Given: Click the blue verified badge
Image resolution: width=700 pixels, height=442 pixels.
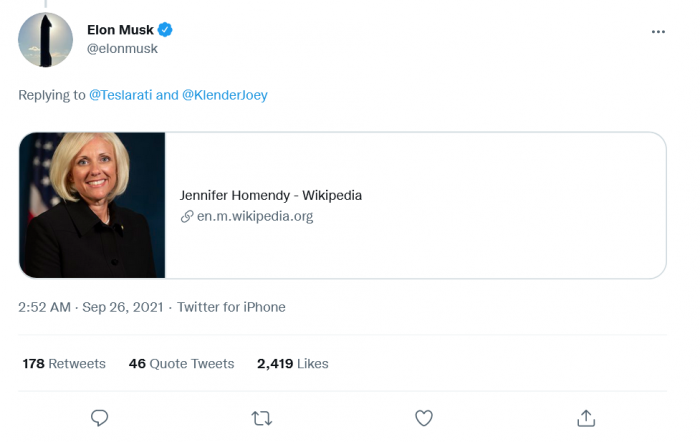Looking at the screenshot, I should coord(166,30).
